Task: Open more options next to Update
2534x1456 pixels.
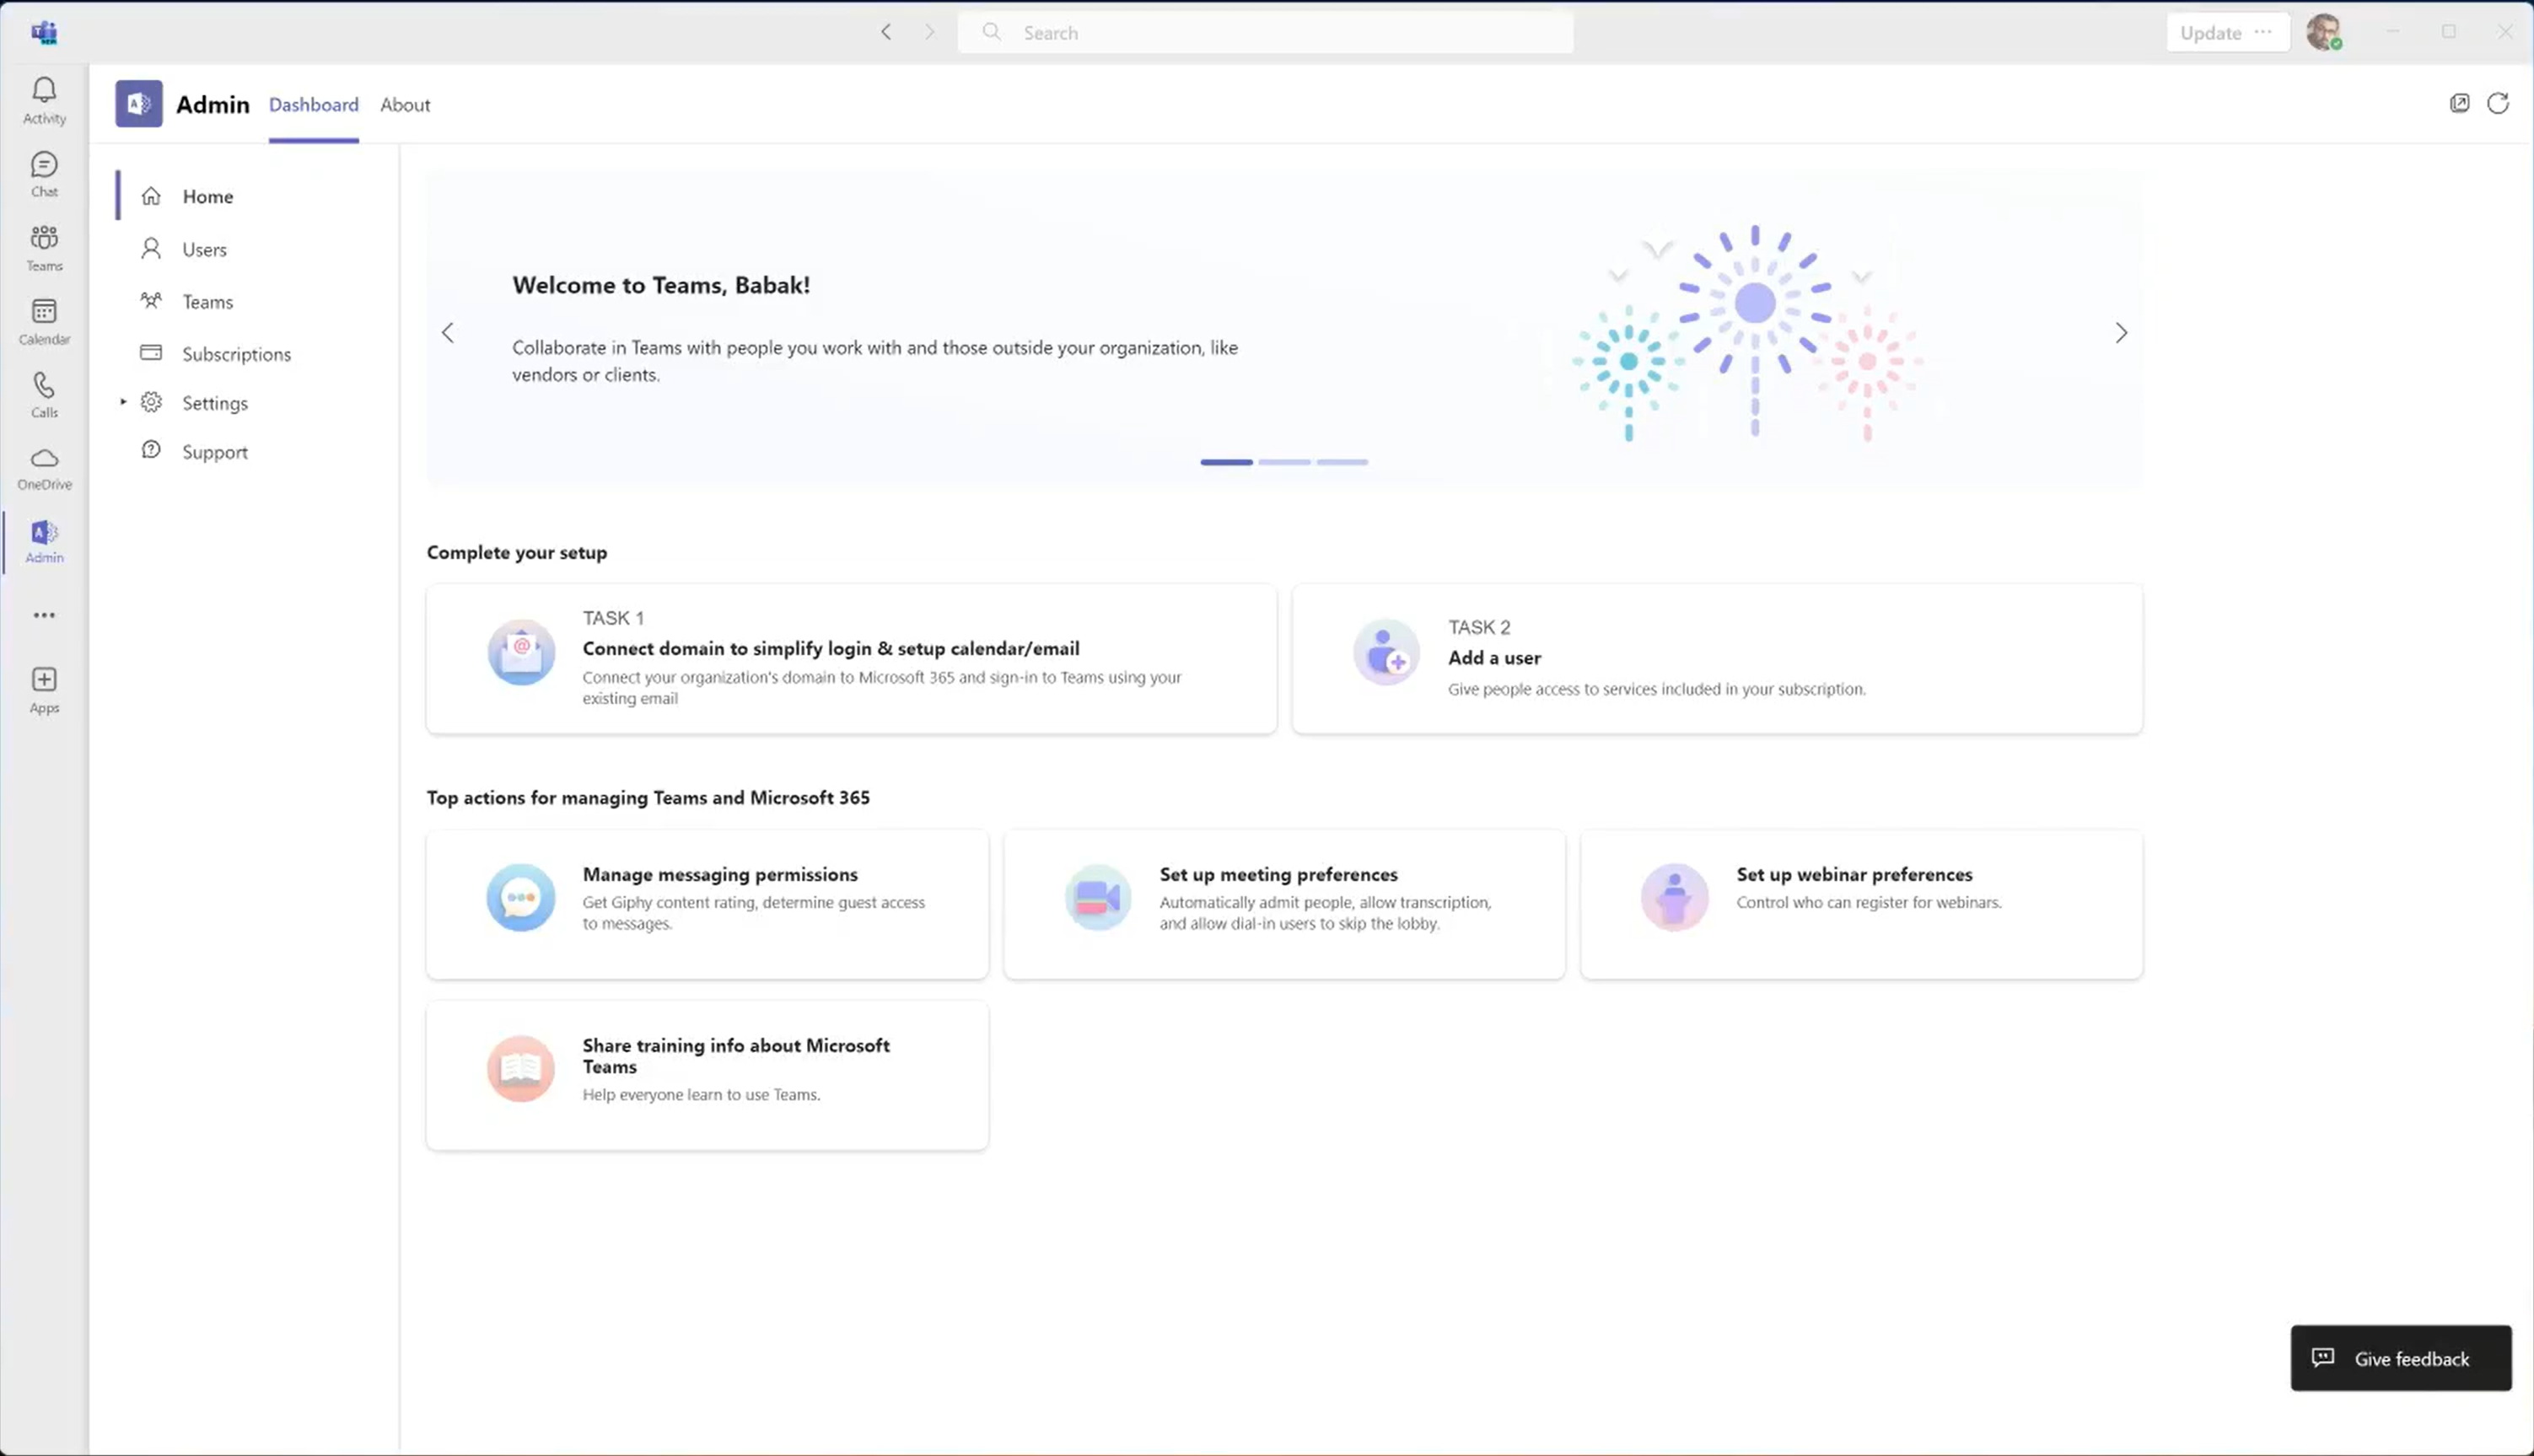Action: (x=2264, y=32)
